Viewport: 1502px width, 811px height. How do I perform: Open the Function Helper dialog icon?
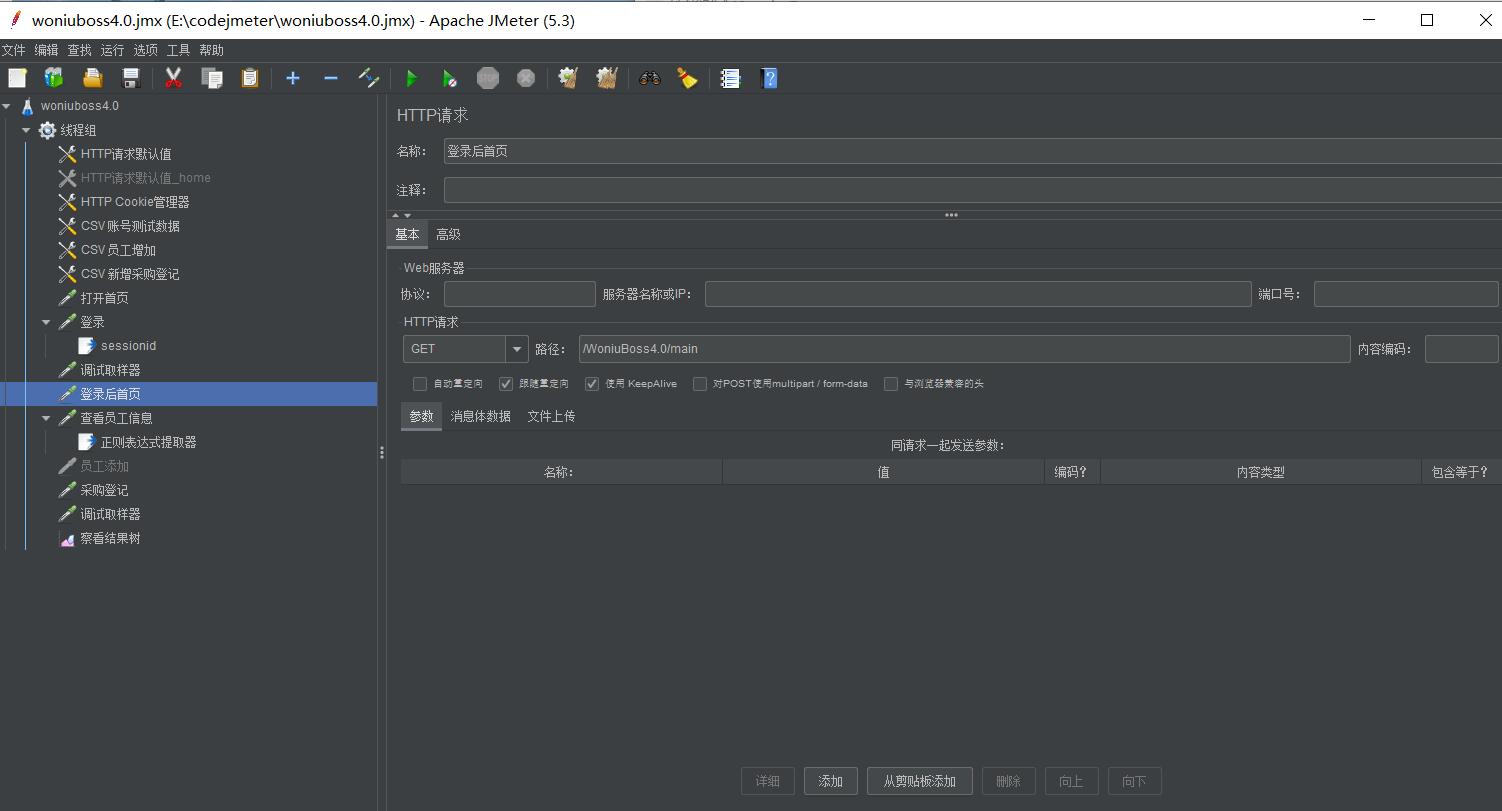coord(730,78)
